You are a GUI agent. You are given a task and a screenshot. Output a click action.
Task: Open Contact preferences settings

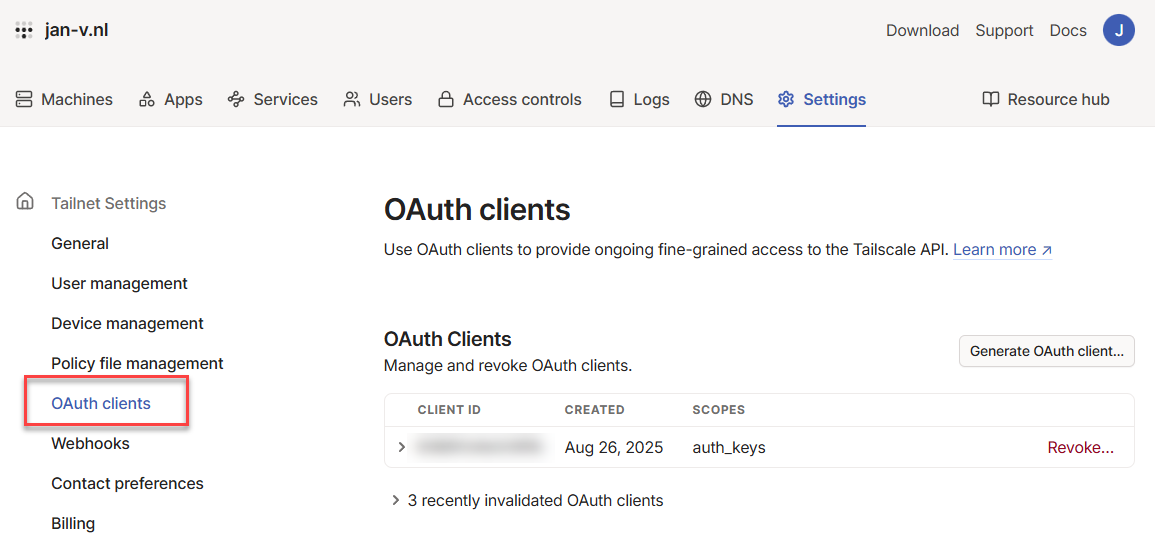click(127, 483)
